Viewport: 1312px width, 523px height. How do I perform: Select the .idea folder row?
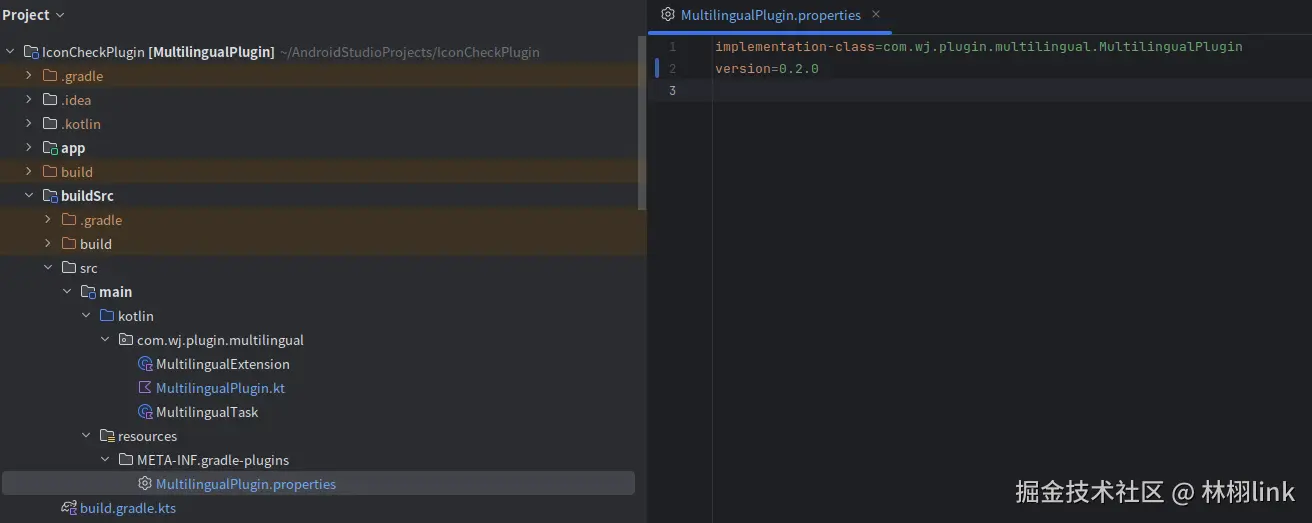[319, 100]
